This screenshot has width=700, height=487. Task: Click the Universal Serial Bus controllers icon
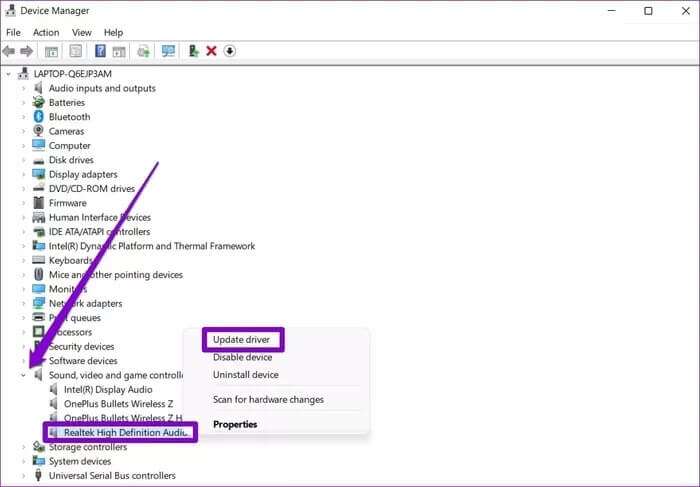(39, 475)
